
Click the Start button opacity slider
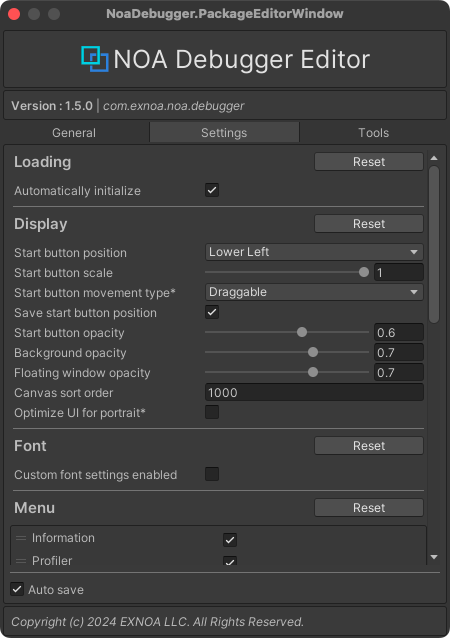tap(287, 332)
